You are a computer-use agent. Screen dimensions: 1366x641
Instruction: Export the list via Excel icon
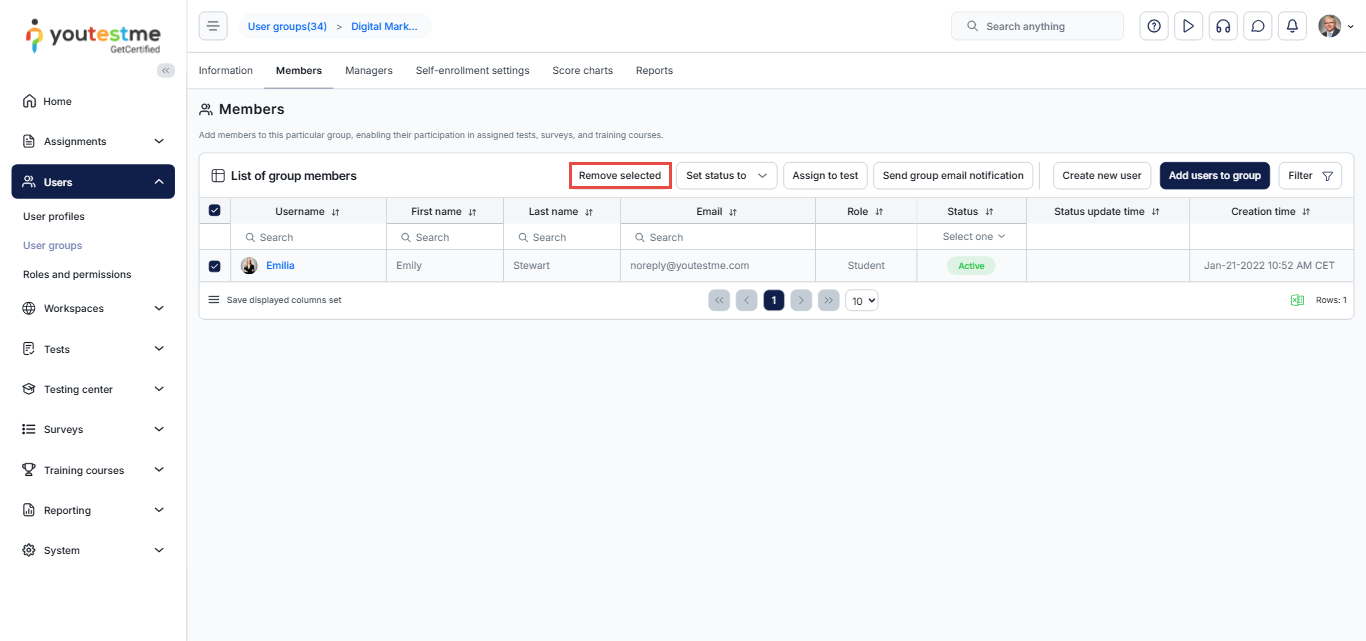point(1297,300)
